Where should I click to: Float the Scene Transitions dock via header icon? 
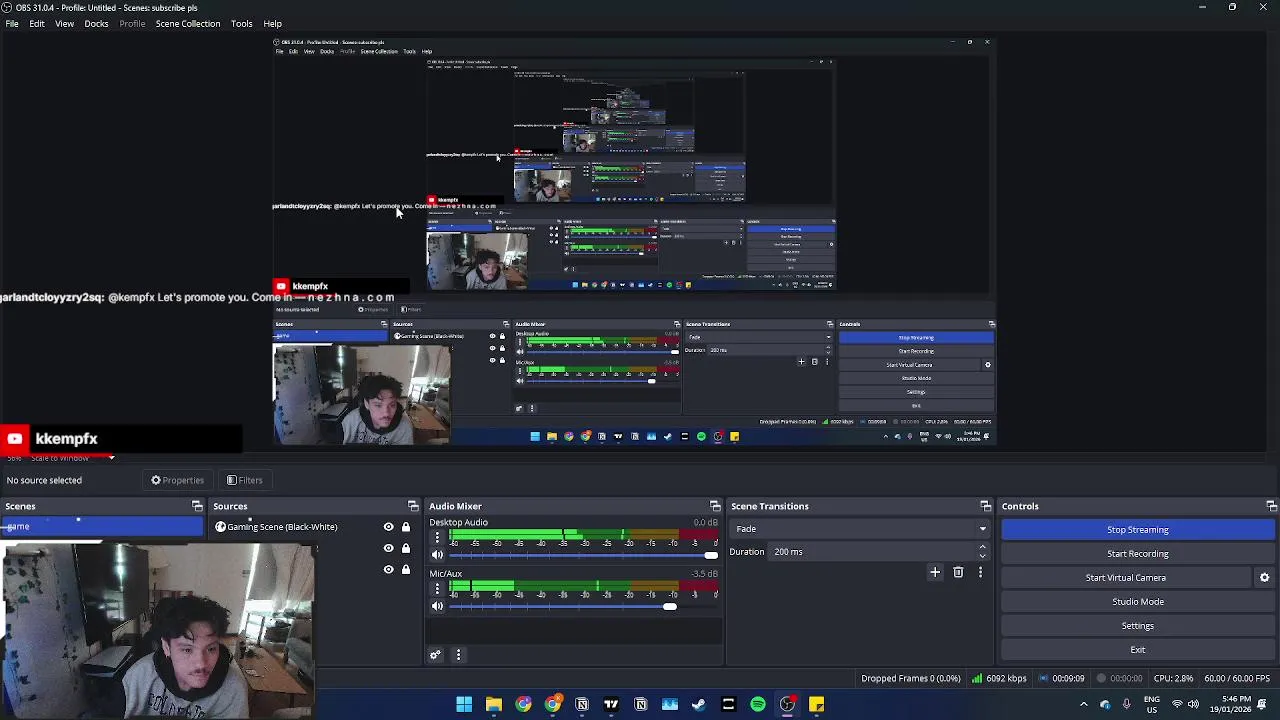pos(985,506)
